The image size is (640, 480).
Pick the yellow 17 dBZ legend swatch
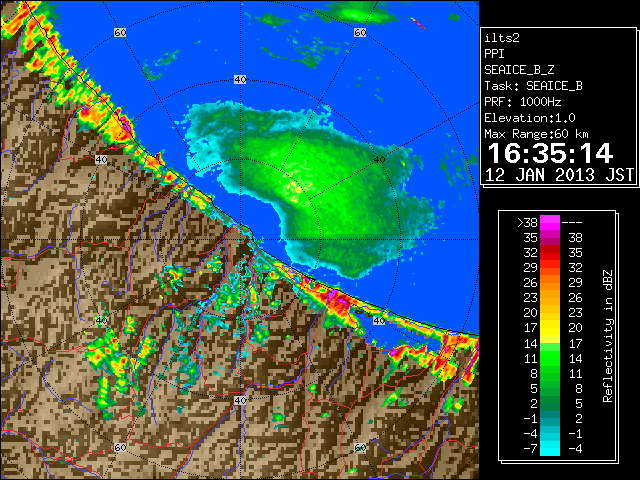pos(550,328)
